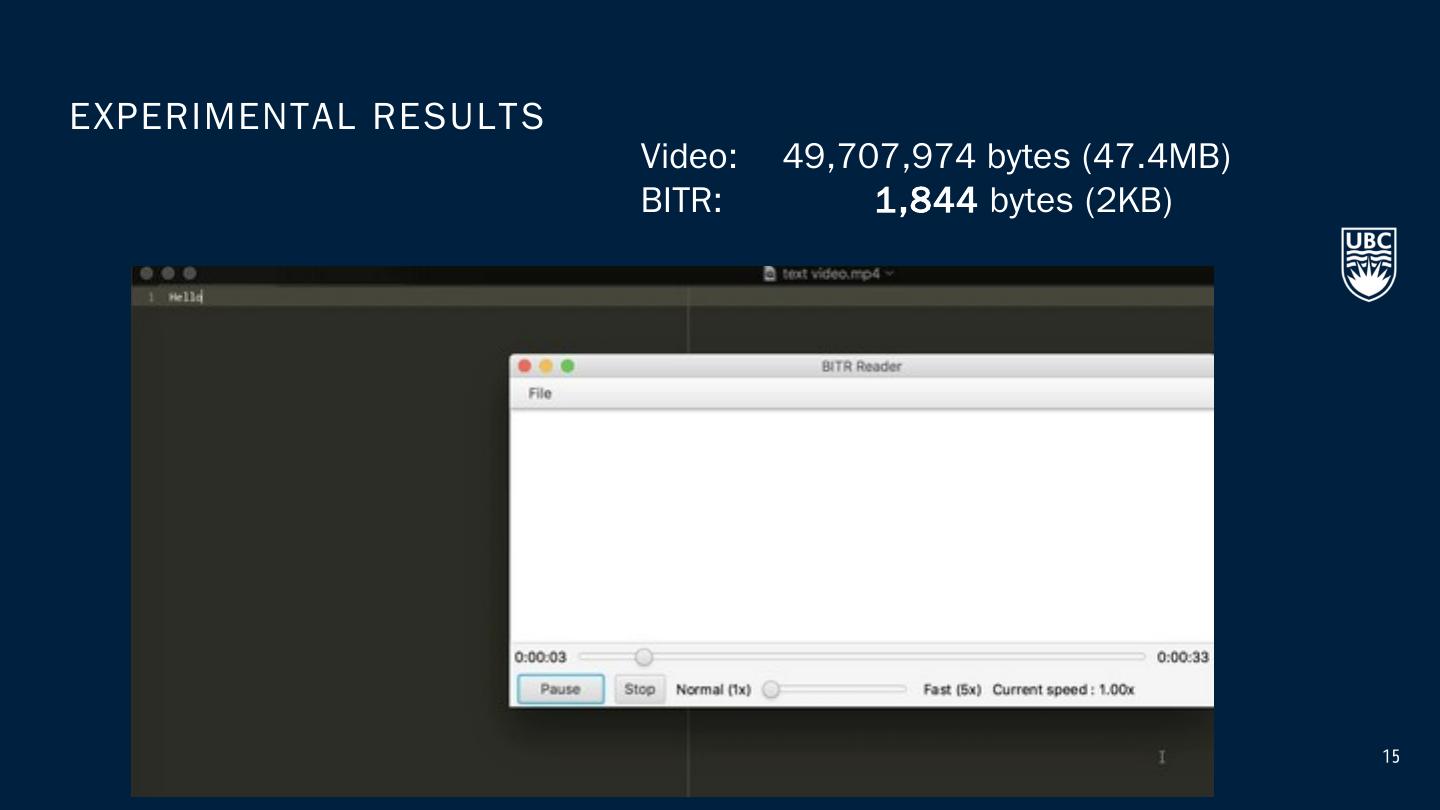Click the EXPERIMENTAL RESULTS heading
The image size is (1440, 810).
tap(307, 117)
